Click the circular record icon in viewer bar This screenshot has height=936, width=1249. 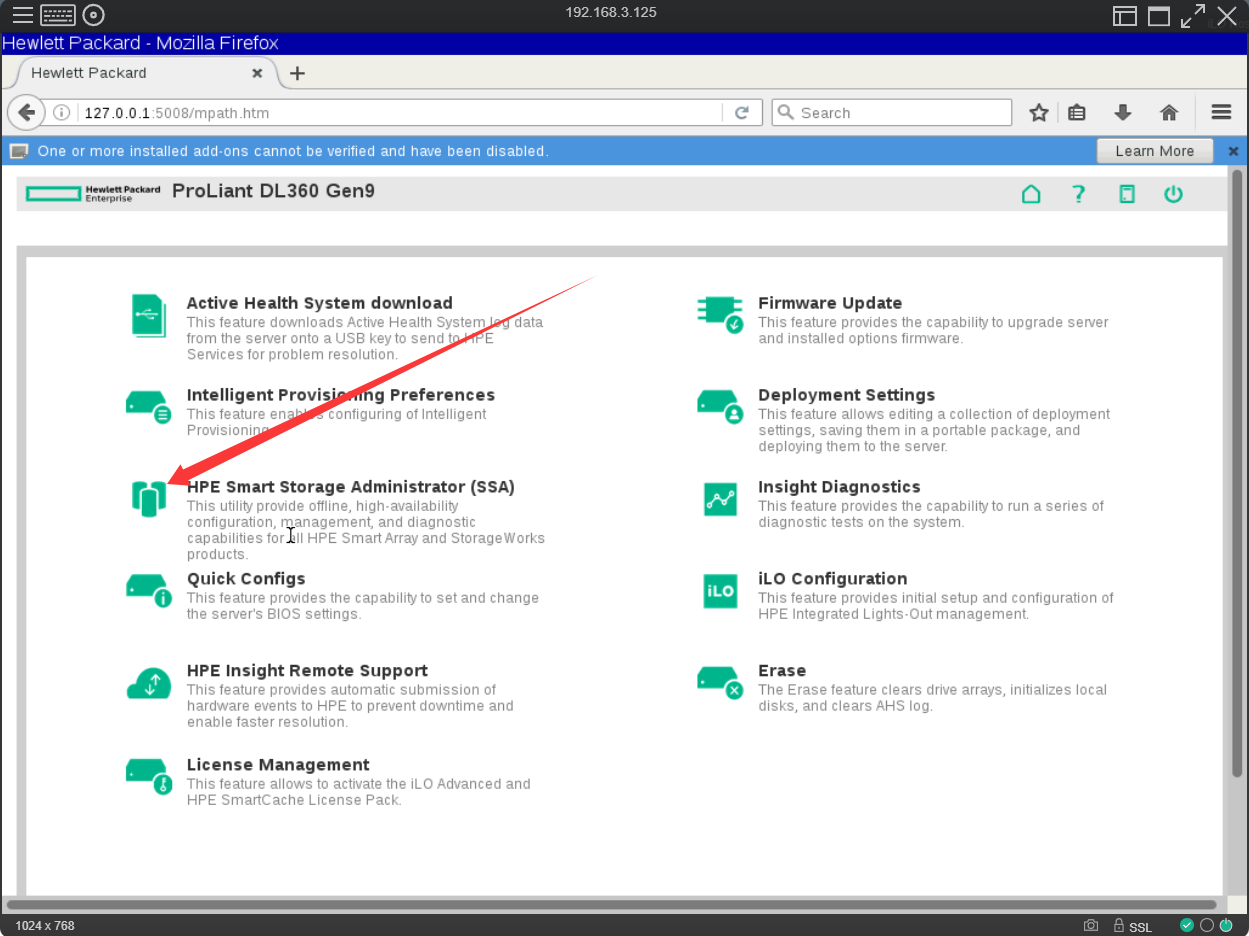point(93,15)
